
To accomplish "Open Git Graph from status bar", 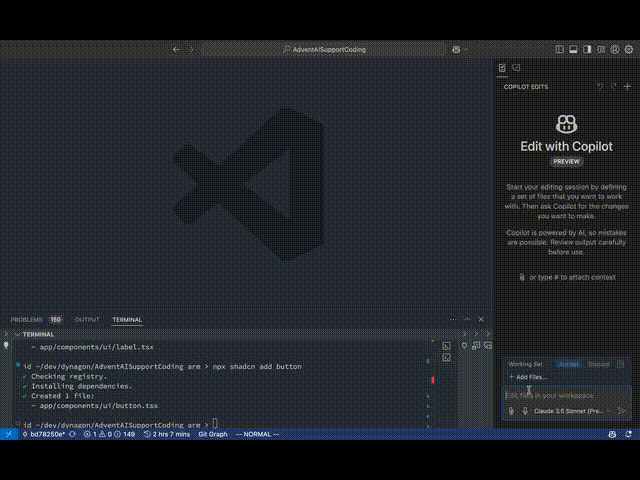I will [x=213, y=434].
